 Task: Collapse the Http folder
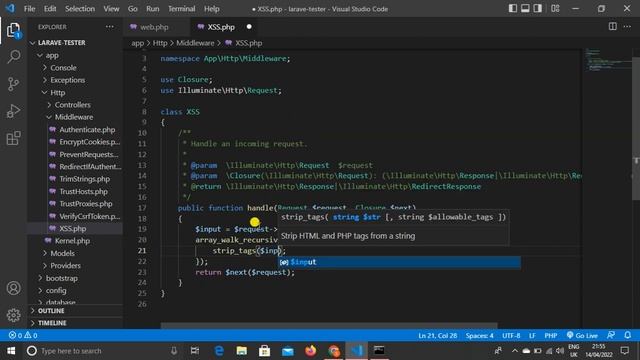click(58, 93)
